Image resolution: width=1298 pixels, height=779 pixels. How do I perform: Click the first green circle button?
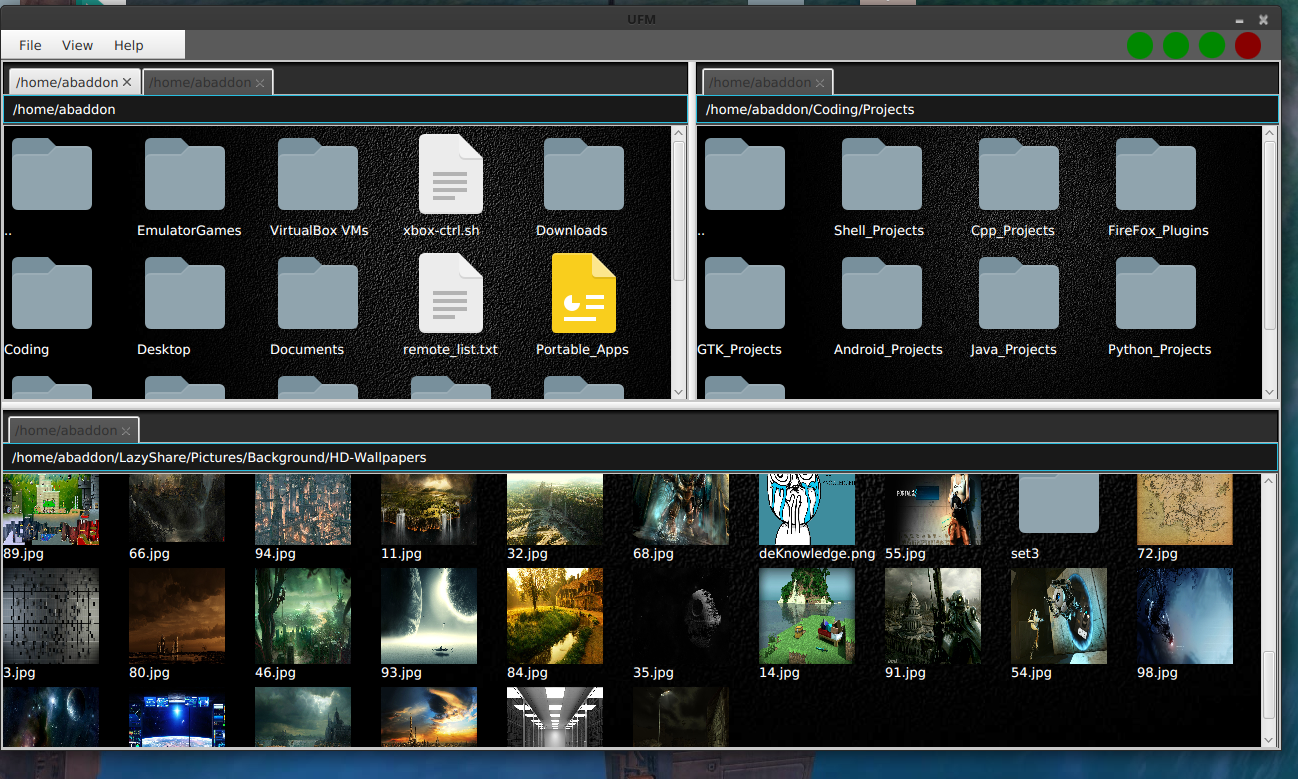click(x=1140, y=45)
